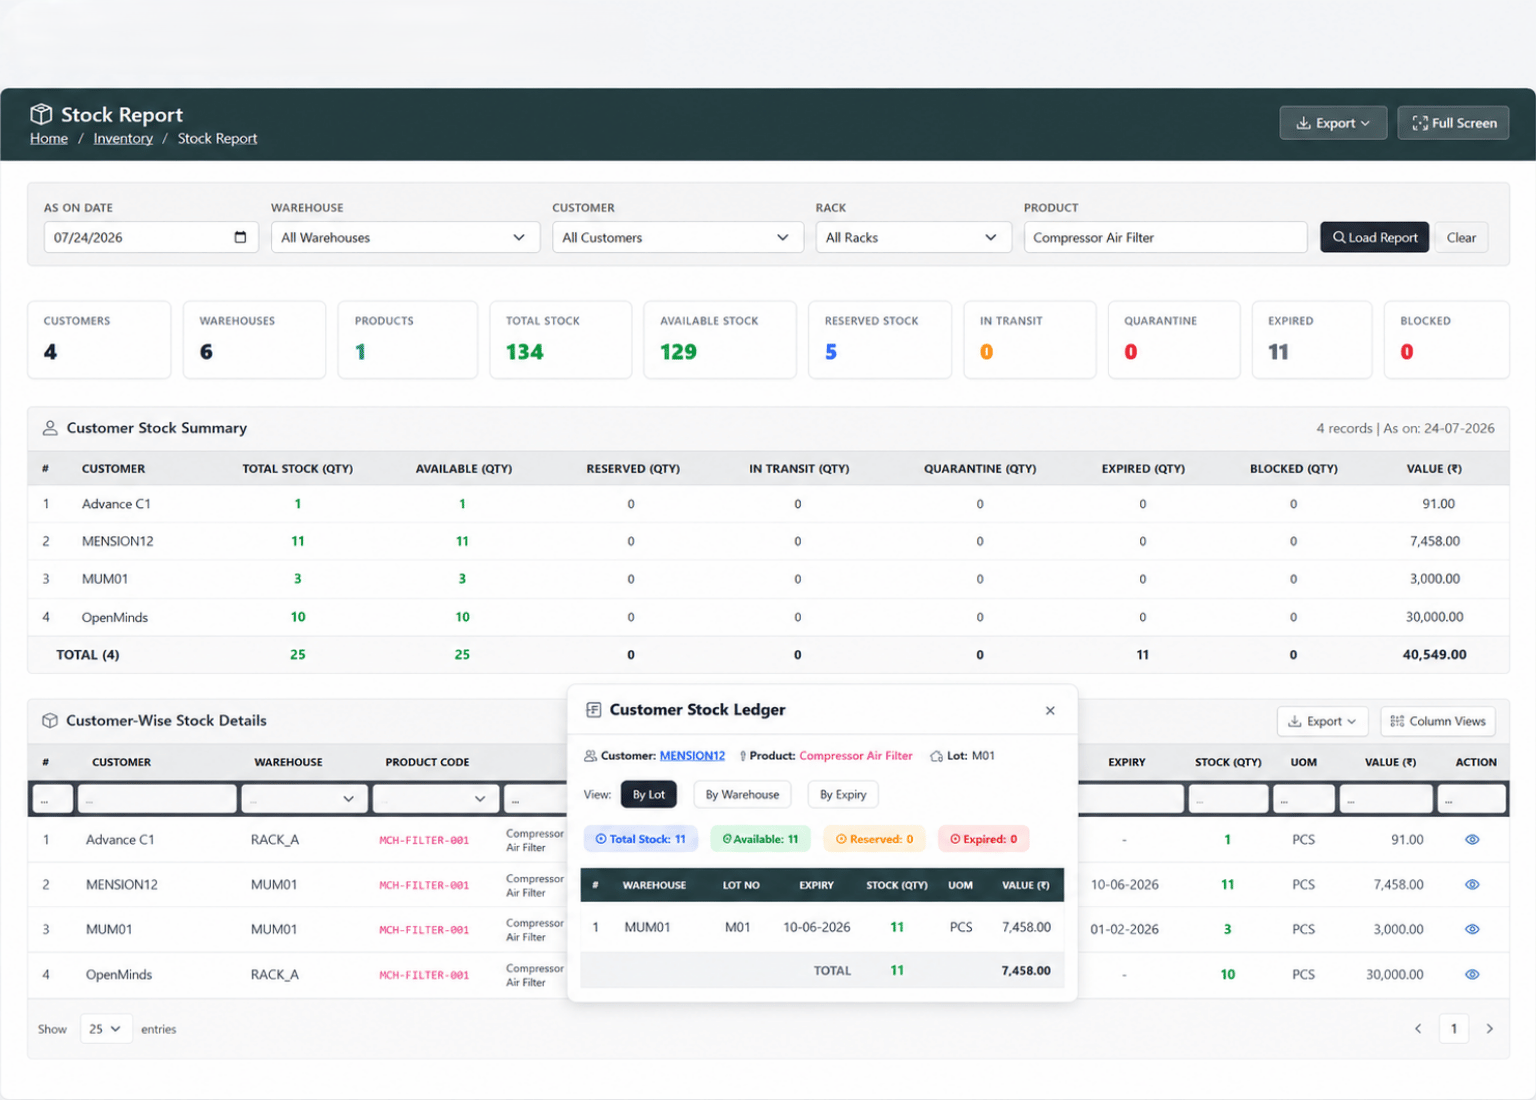This screenshot has width=1536, height=1100.
Task: Click the action column filter input
Action: click(x=1471, y=799)
